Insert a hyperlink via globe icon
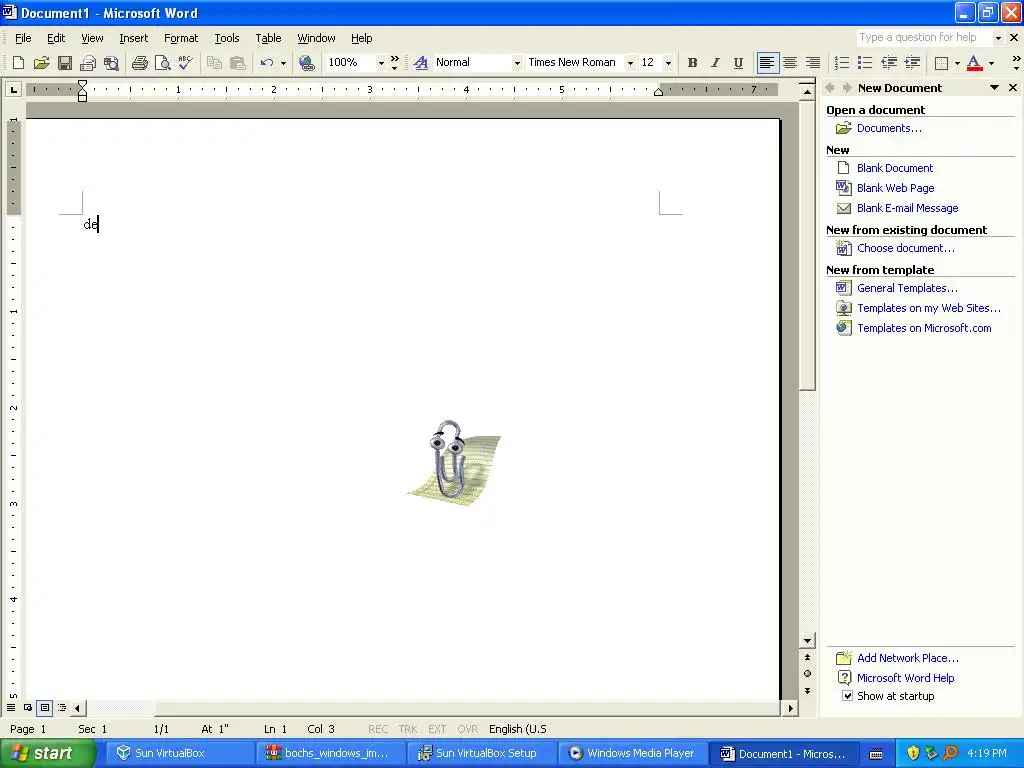1024x768 pixels. pos(306,63)
